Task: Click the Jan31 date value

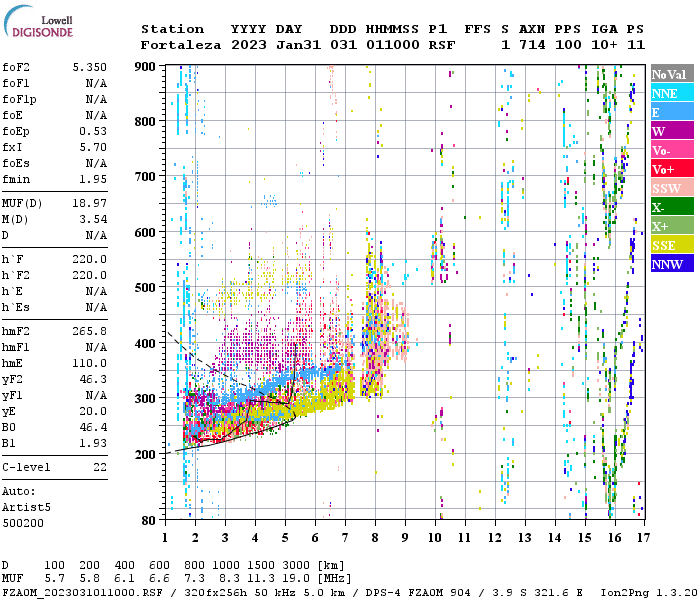Action: click(298, 45)
